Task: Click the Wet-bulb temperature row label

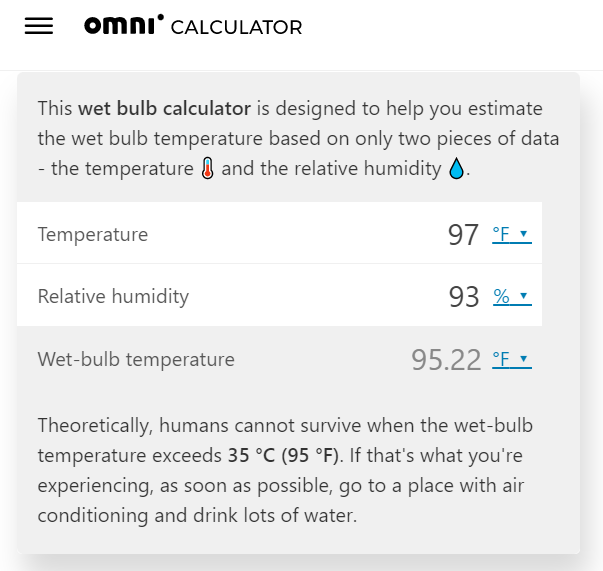Action: click(136, 359)
